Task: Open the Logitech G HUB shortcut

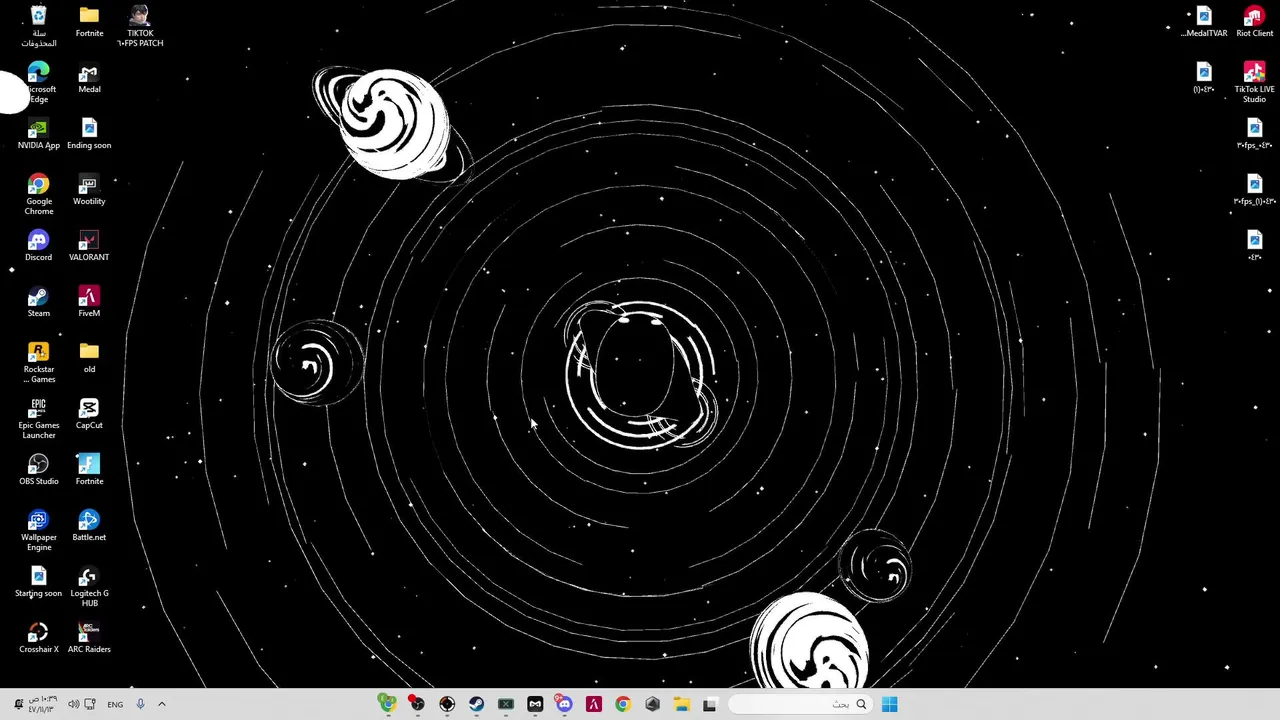Action: coord(89,586)
